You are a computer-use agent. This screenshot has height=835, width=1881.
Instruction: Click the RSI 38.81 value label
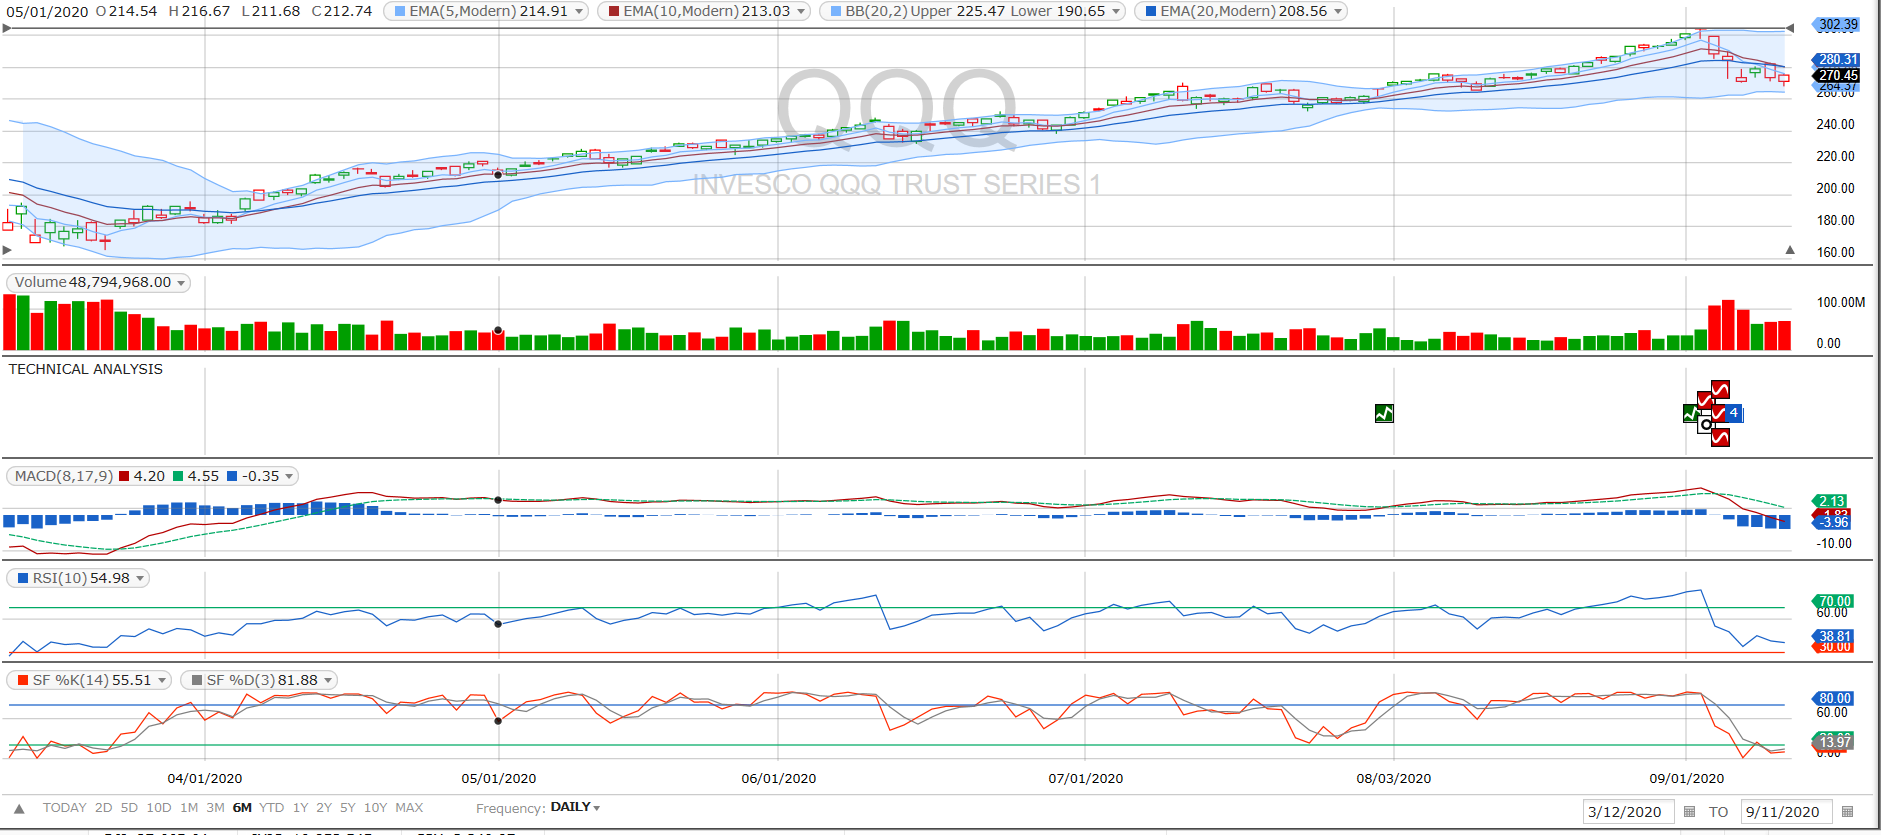click(x=1834, y=636)
